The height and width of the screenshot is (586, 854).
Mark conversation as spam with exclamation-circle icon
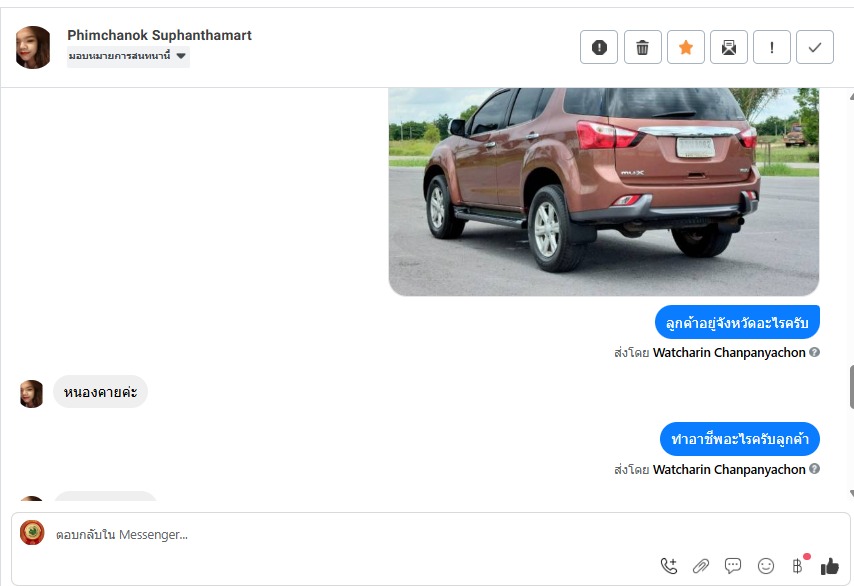(599, 47)
